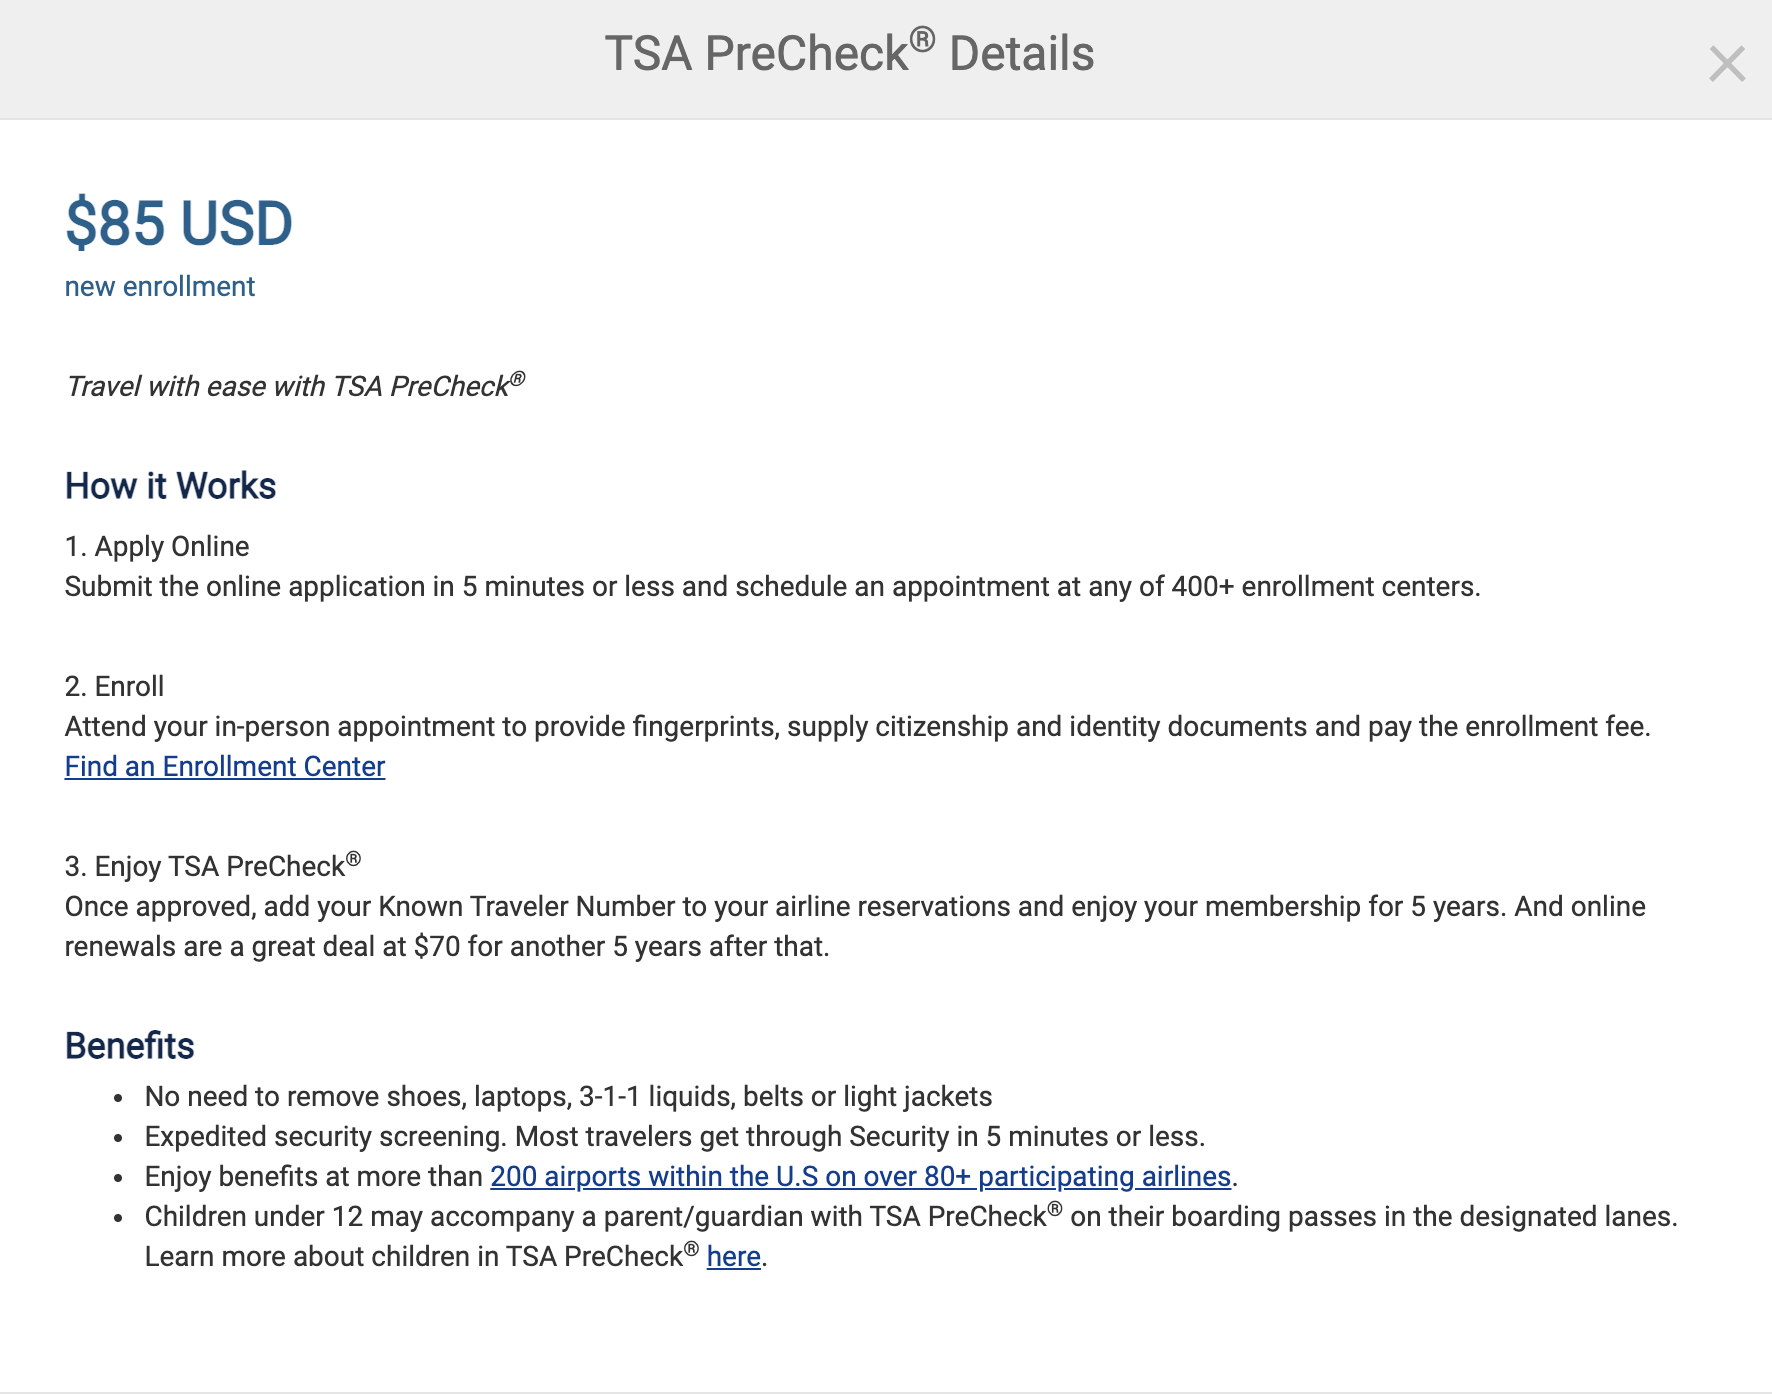Click the 'Attend your in-person appointment' sentence
The width and height of the screenshot is (1772, 1394).
coord(857,726)
